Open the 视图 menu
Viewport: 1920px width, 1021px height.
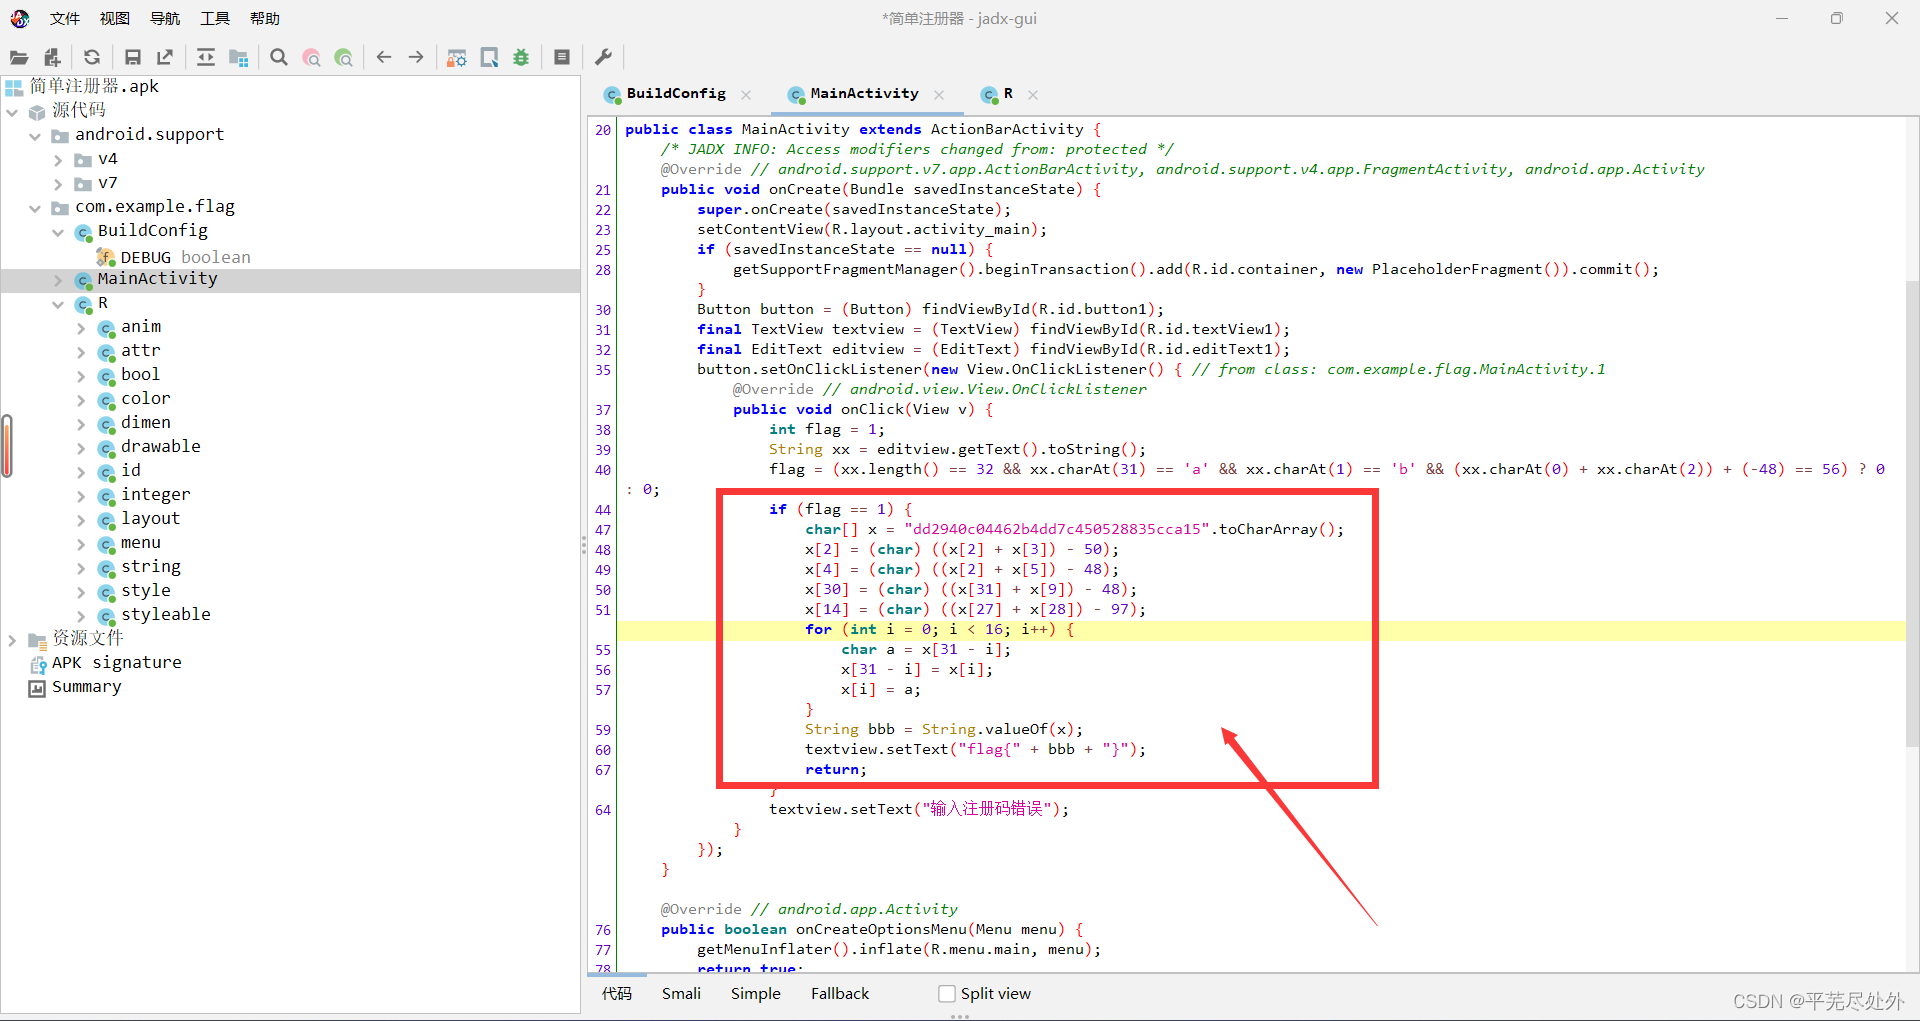click(115, 19)
